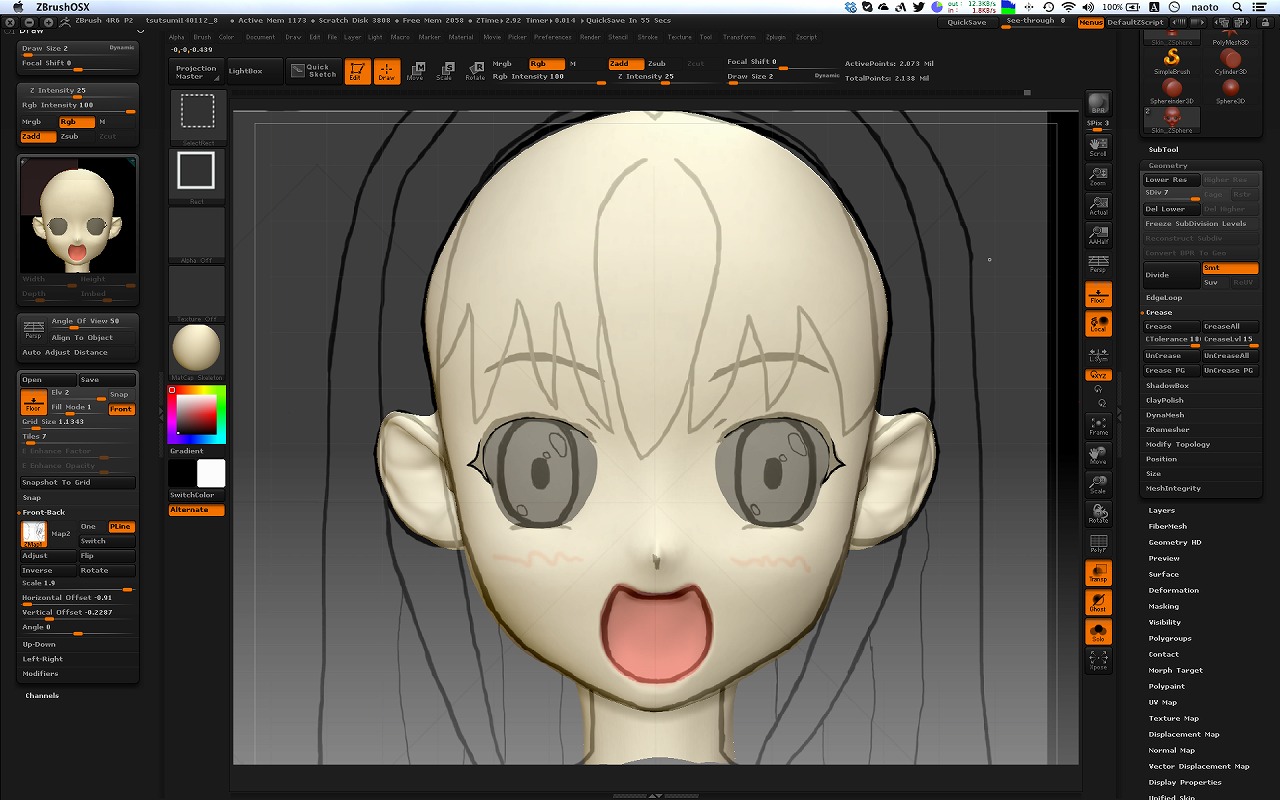Toggle Zadd in top shelf
This screenshot has height=800, width=1280.
click(x=626, y=64)
